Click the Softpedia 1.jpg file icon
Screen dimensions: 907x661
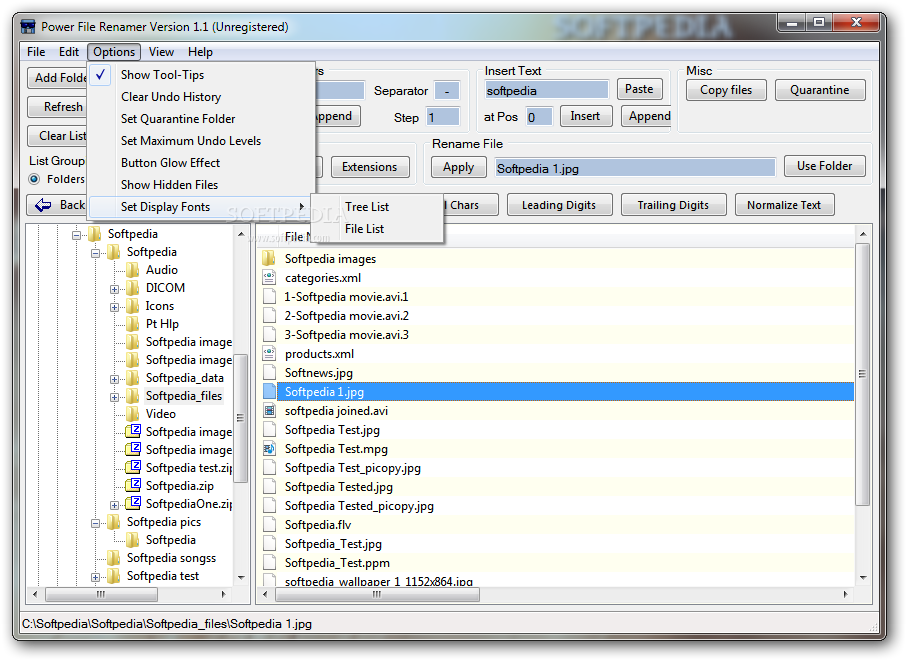[269, 392]
